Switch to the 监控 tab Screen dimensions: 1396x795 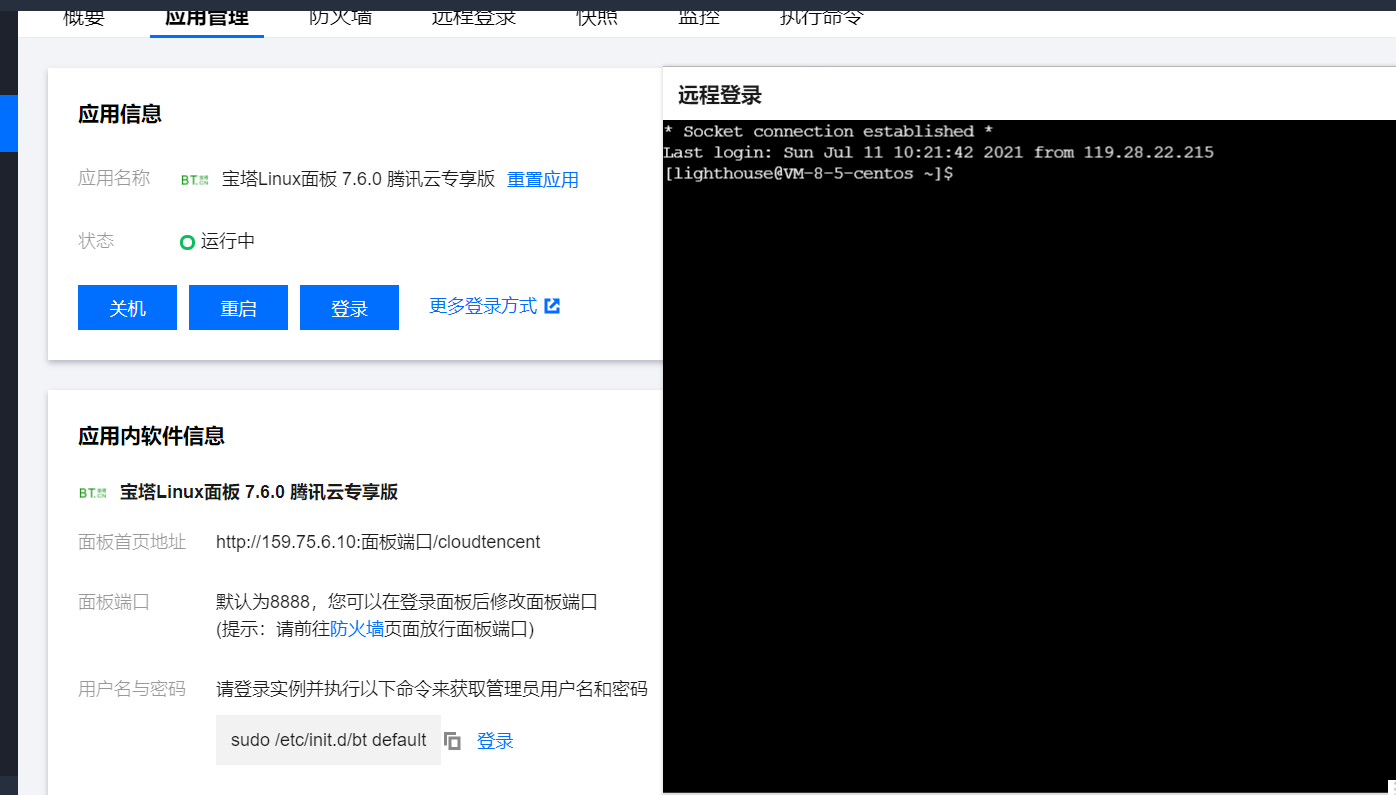tap(699, 17)
